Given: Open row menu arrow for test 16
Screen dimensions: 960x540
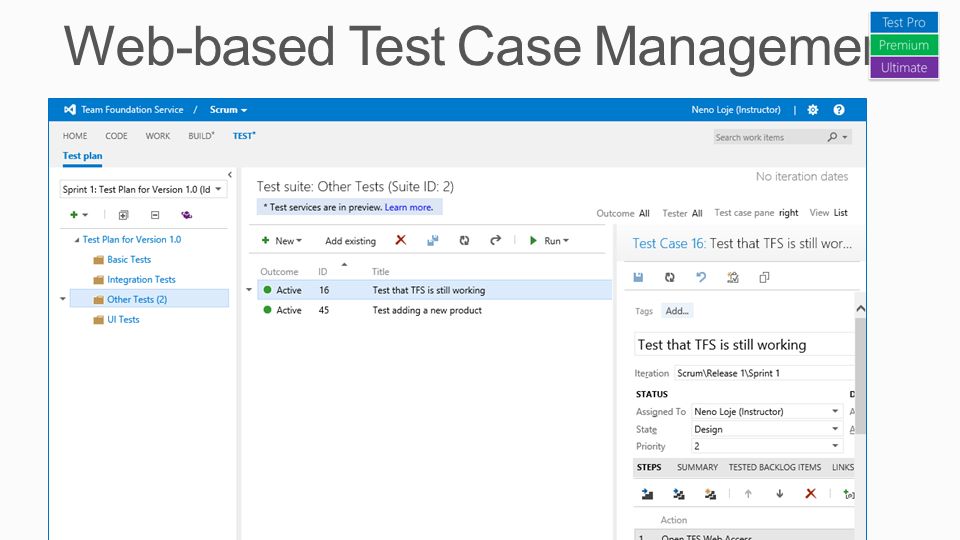Looking at the screenshot, I should [x=249, y=290].
